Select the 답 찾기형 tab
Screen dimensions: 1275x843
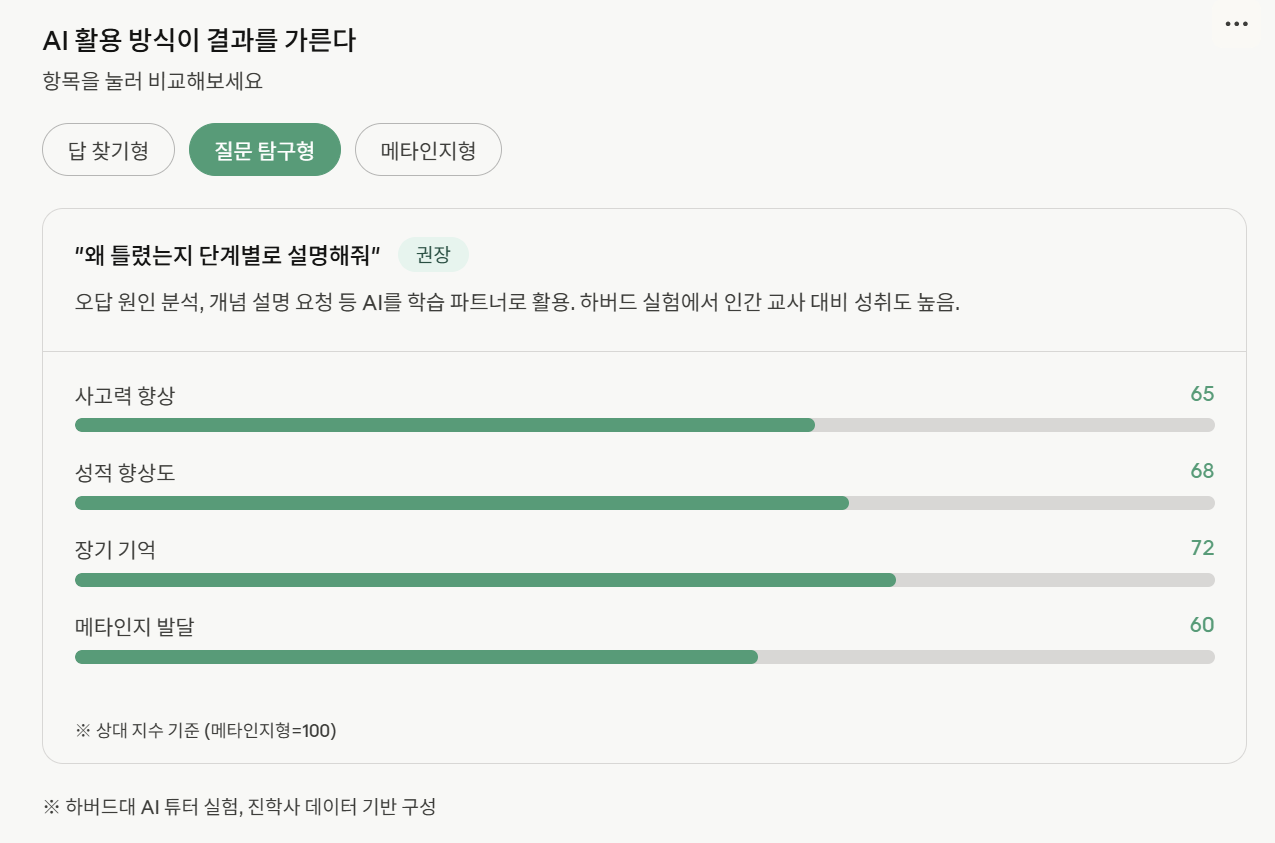109,150
